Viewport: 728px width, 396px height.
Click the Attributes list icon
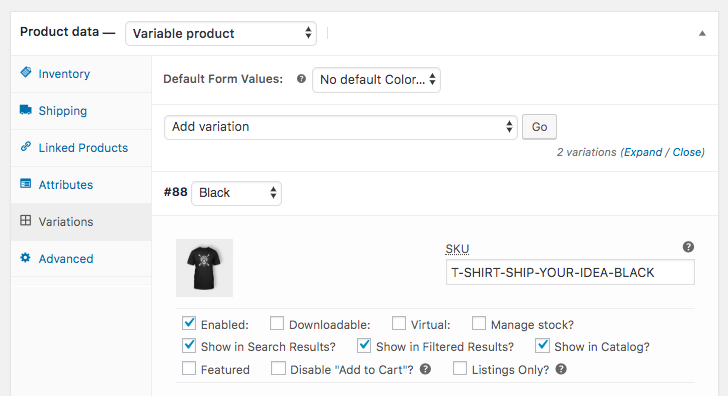pyautogui.click(x=26, y=183)
